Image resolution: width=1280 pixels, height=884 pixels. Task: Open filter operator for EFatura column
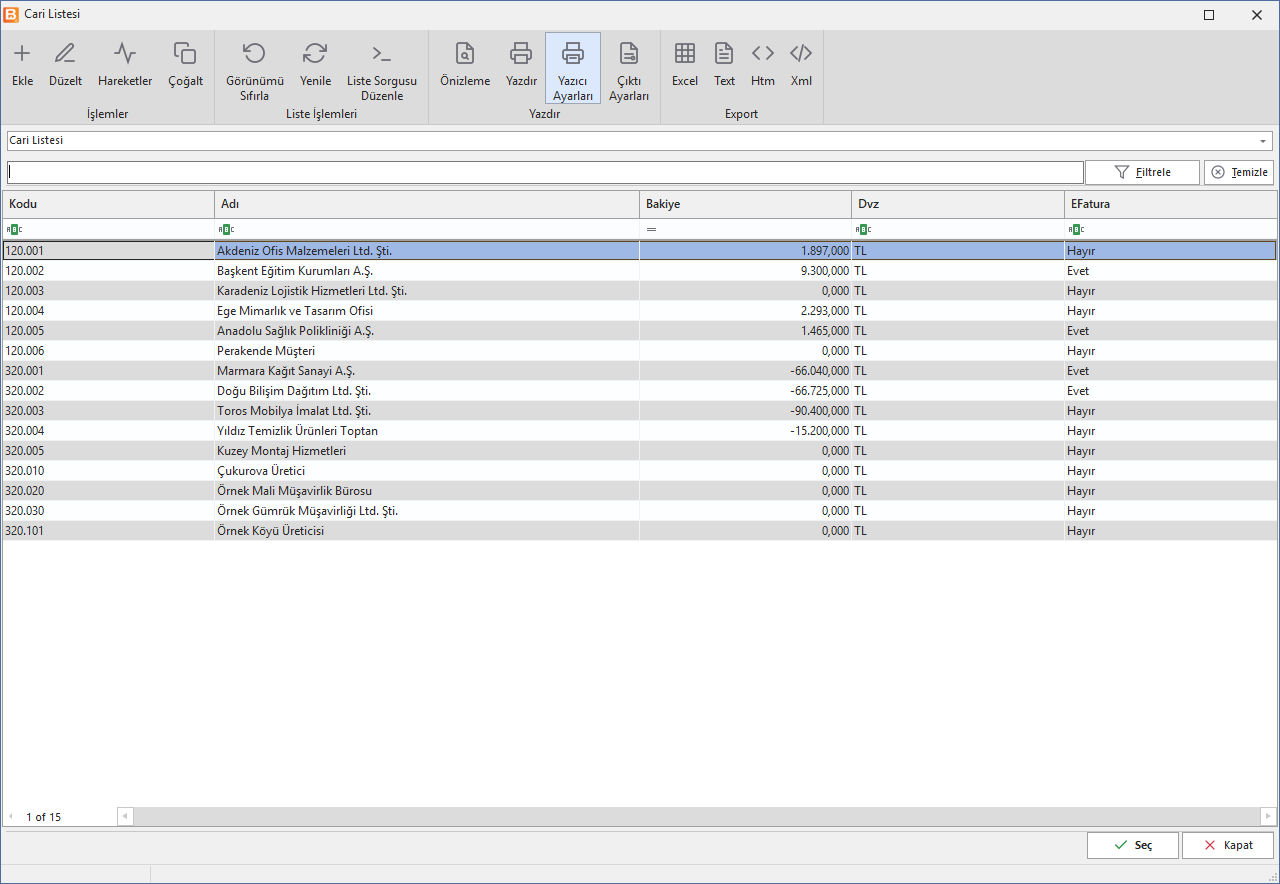click(1076, 230)
